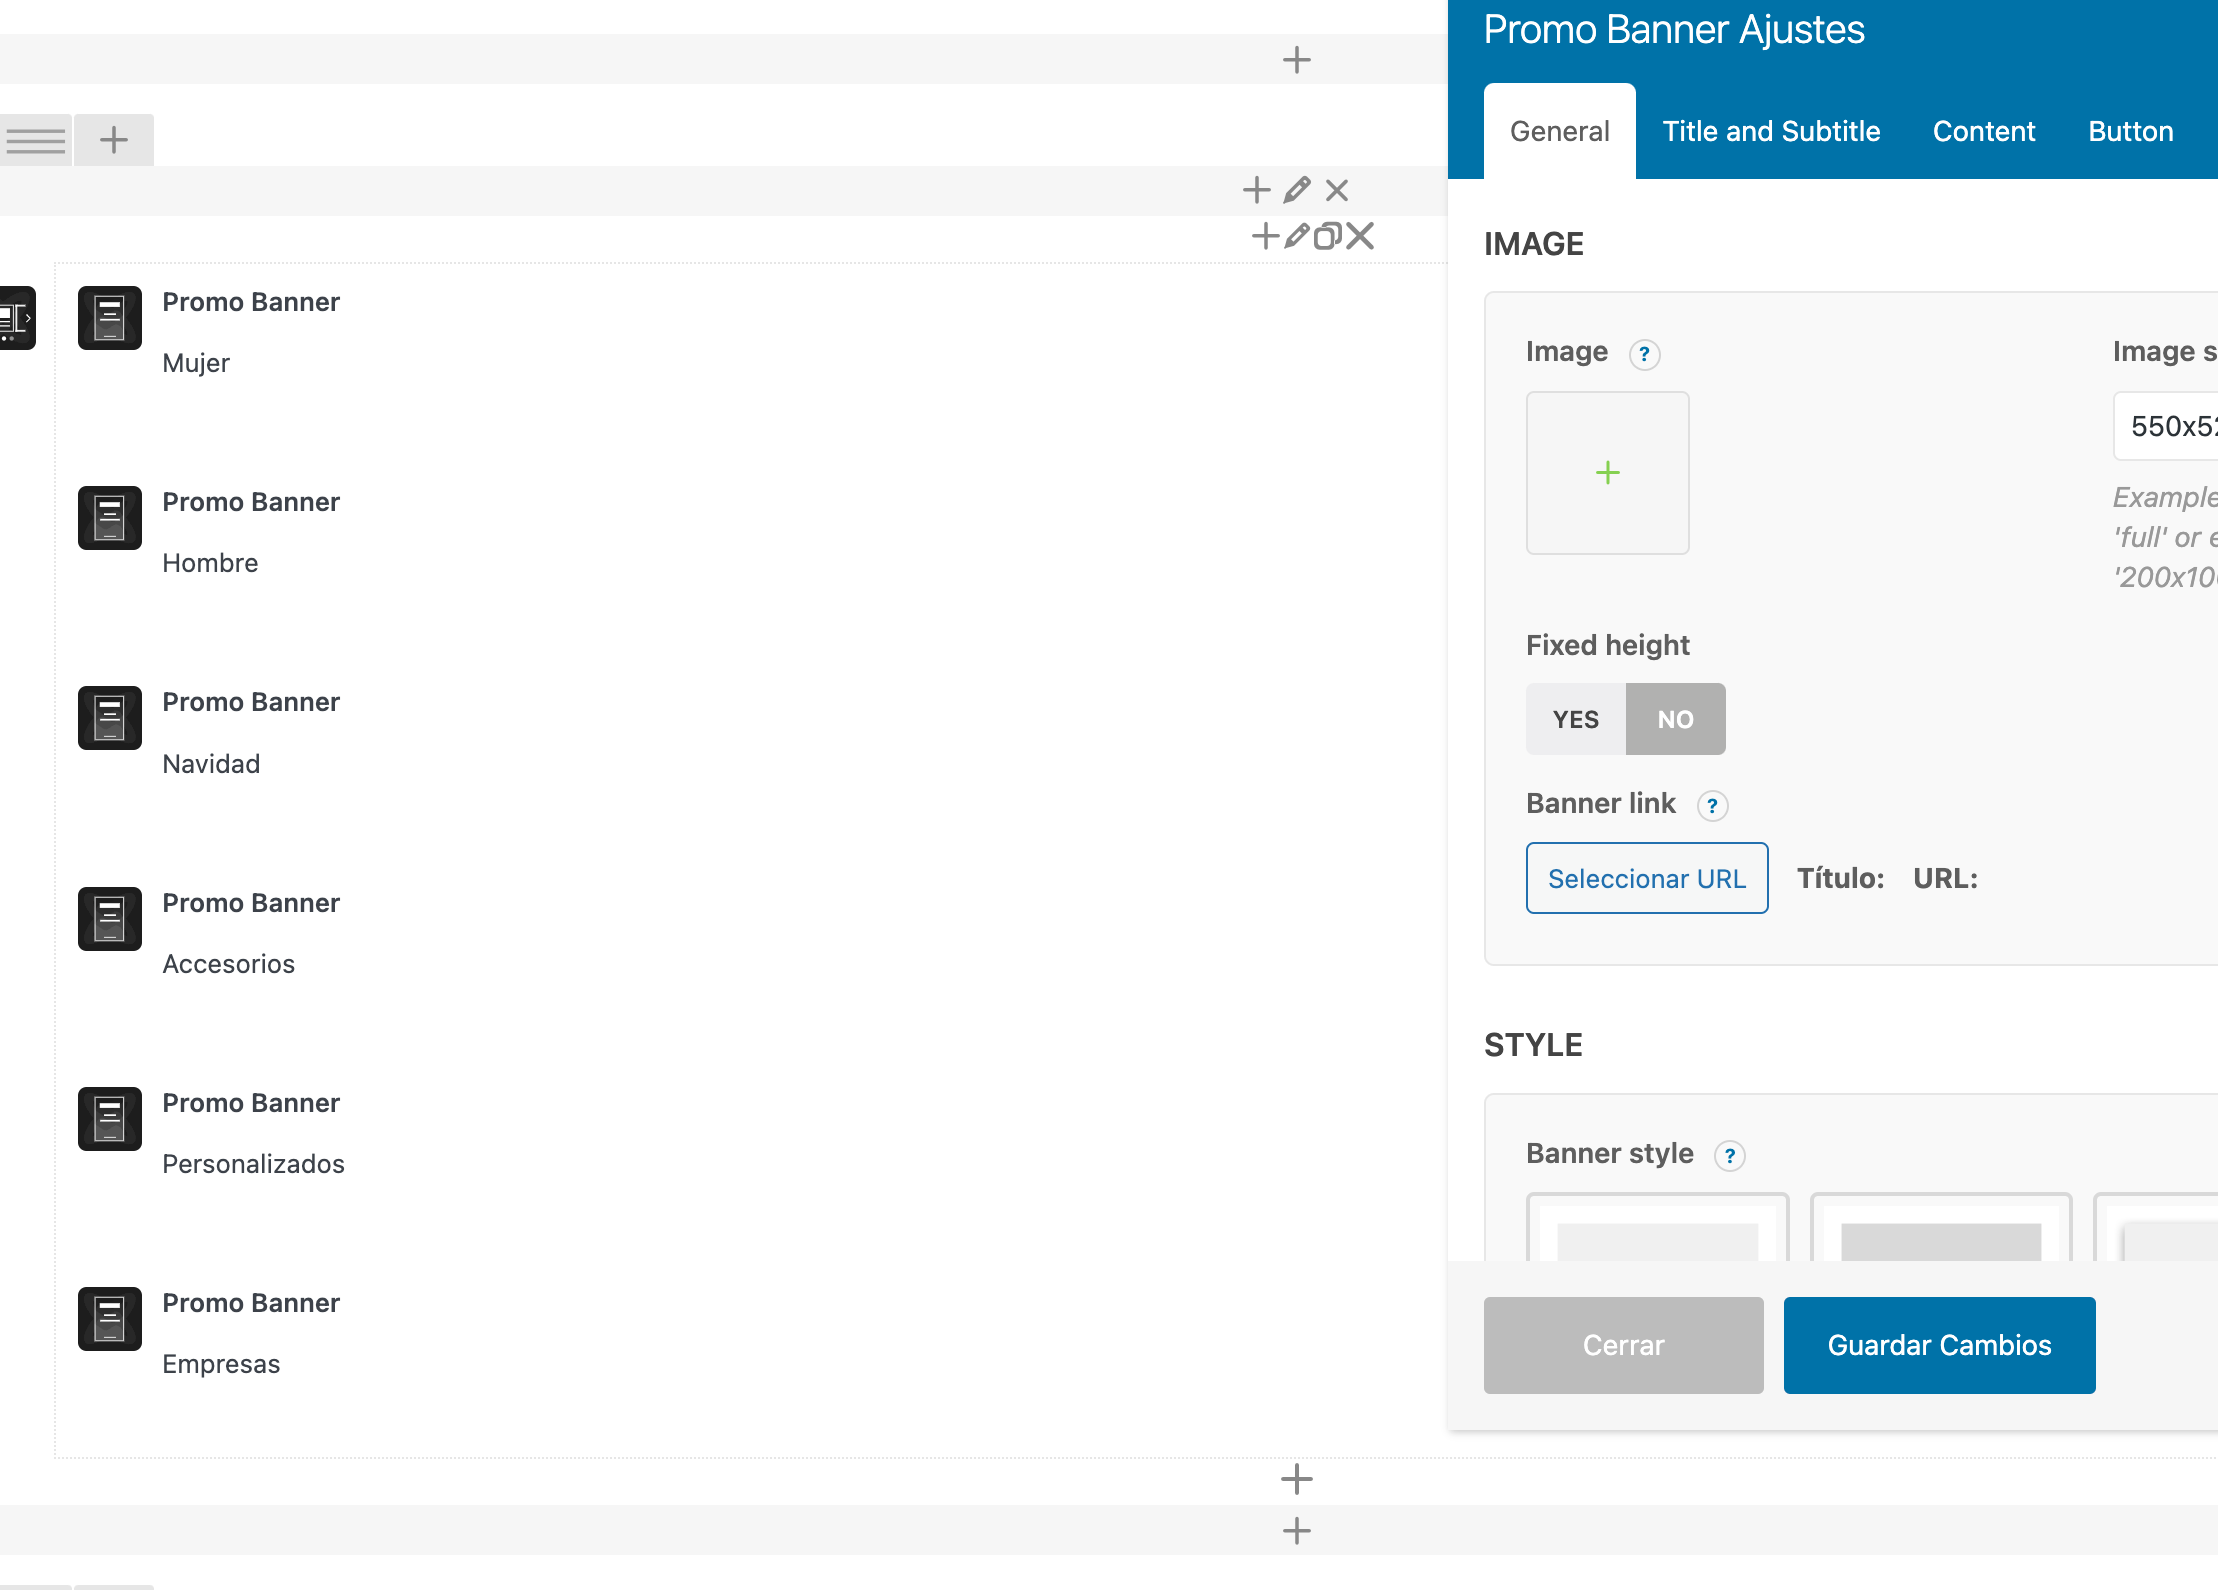Click the column duplicate (clone) icon
This screenshot has width=2218, height=1590.
pos(1328,236)
